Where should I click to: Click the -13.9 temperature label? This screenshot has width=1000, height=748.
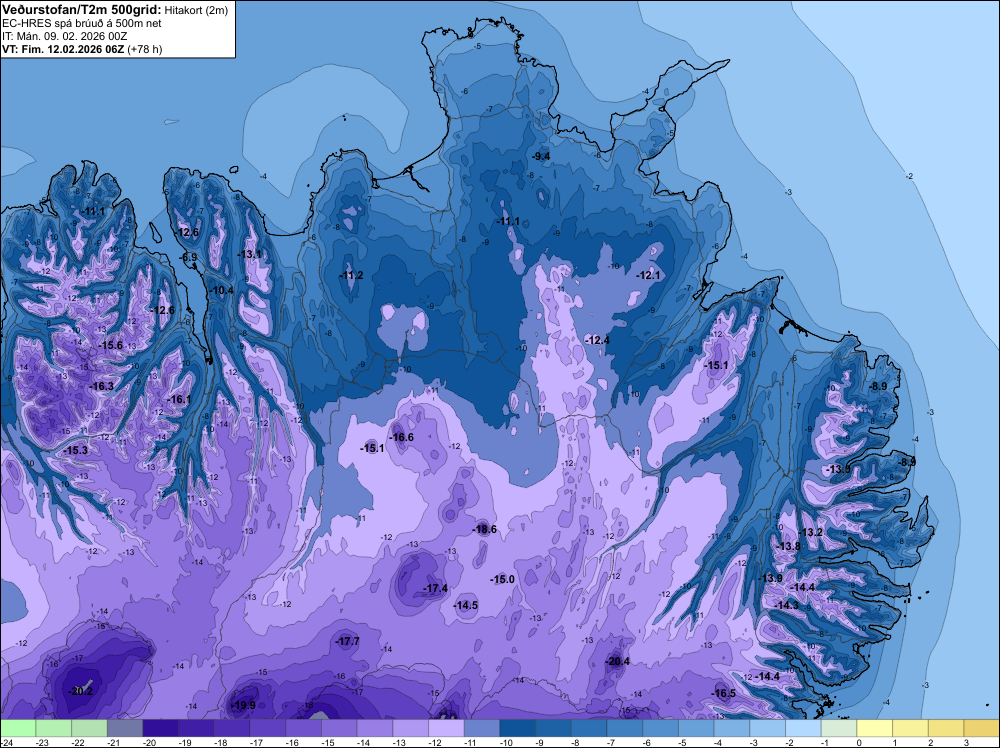pyautogui.click(x=770, y=578)
